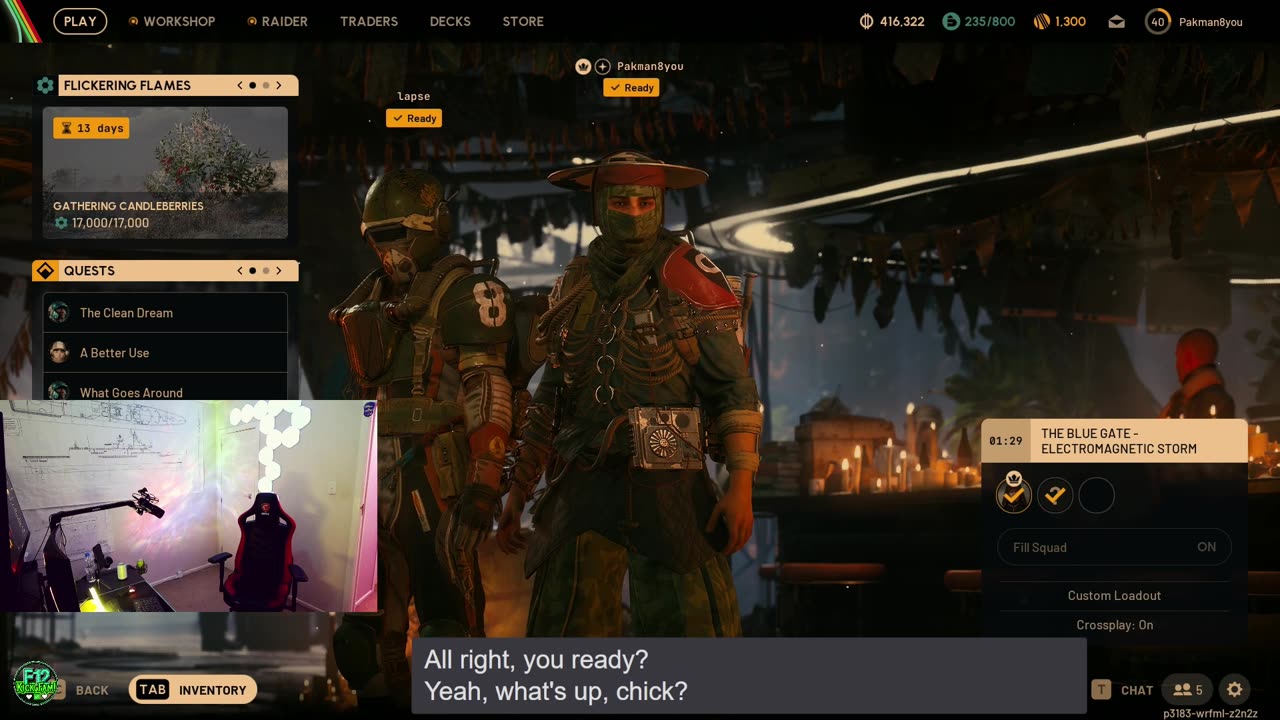Open Custom Loadout
This screenshot has width=1280, height=720.
[1114, 595]
